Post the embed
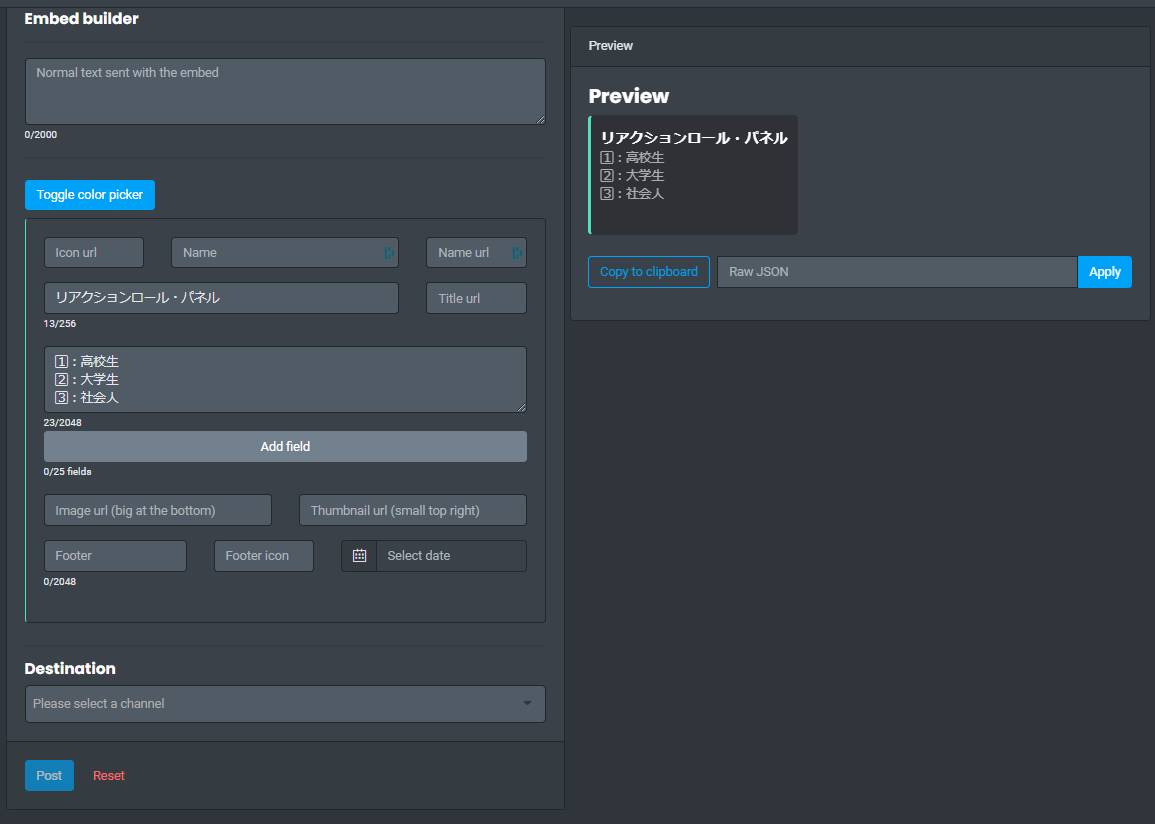1155x824 pixels. 48,774
